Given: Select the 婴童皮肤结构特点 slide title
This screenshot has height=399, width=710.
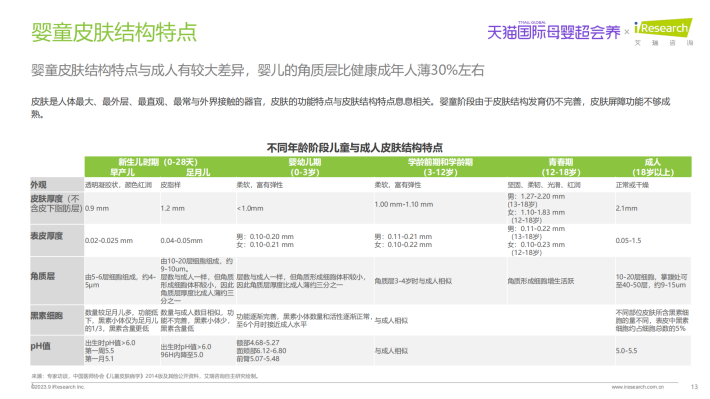Looking at the screenshot, I should tap(114, 32).
